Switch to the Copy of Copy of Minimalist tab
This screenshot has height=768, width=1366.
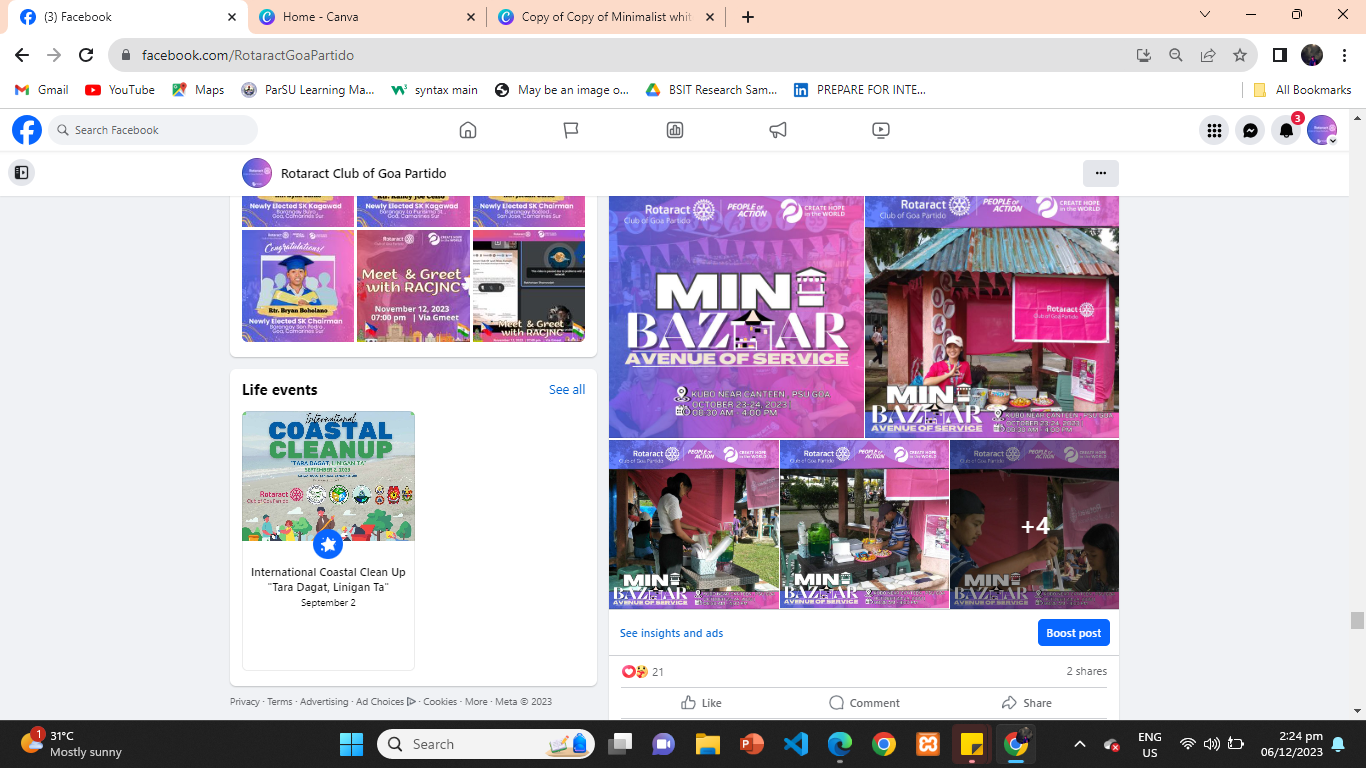[606, 17]
